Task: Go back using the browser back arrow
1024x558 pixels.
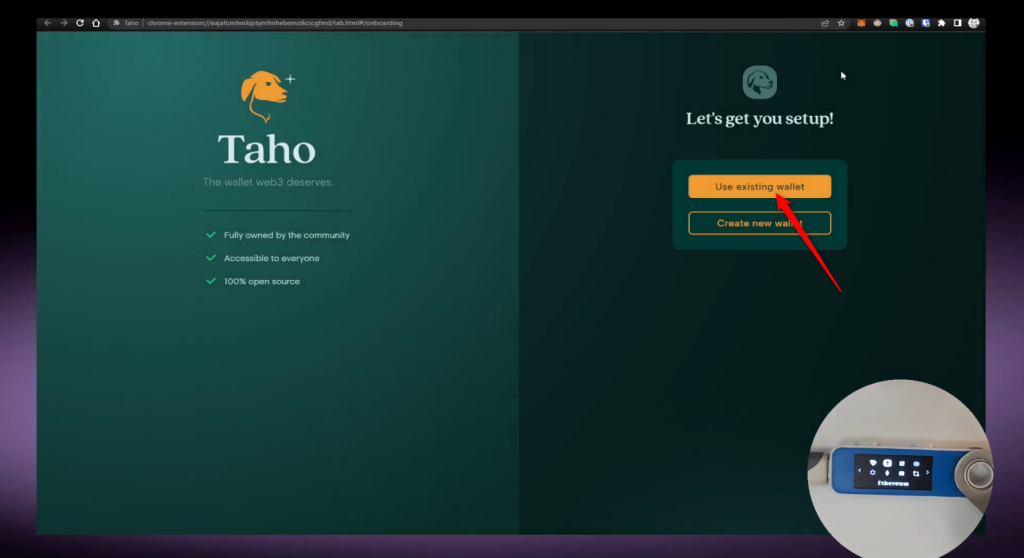Action: tap(47, 23)
